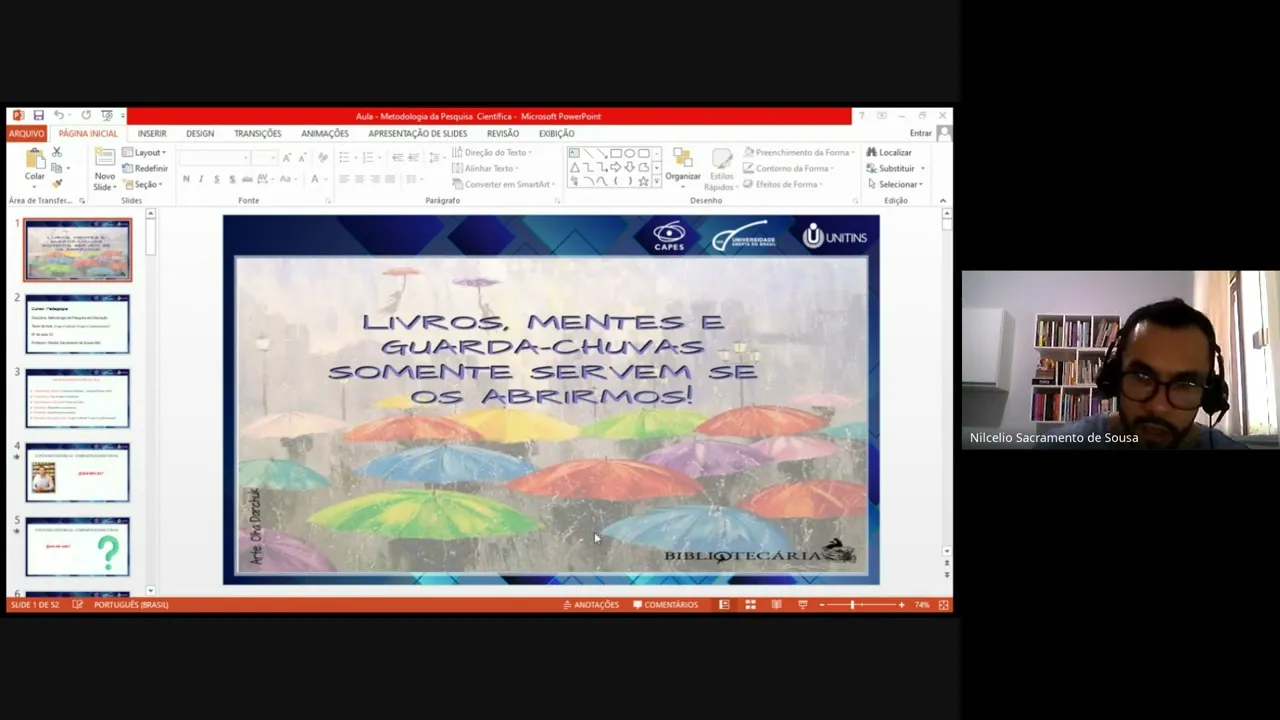Screen dimensions: 1280x720
Task: Switch to Normal view in status bar
Action: (x=724, y=605)
